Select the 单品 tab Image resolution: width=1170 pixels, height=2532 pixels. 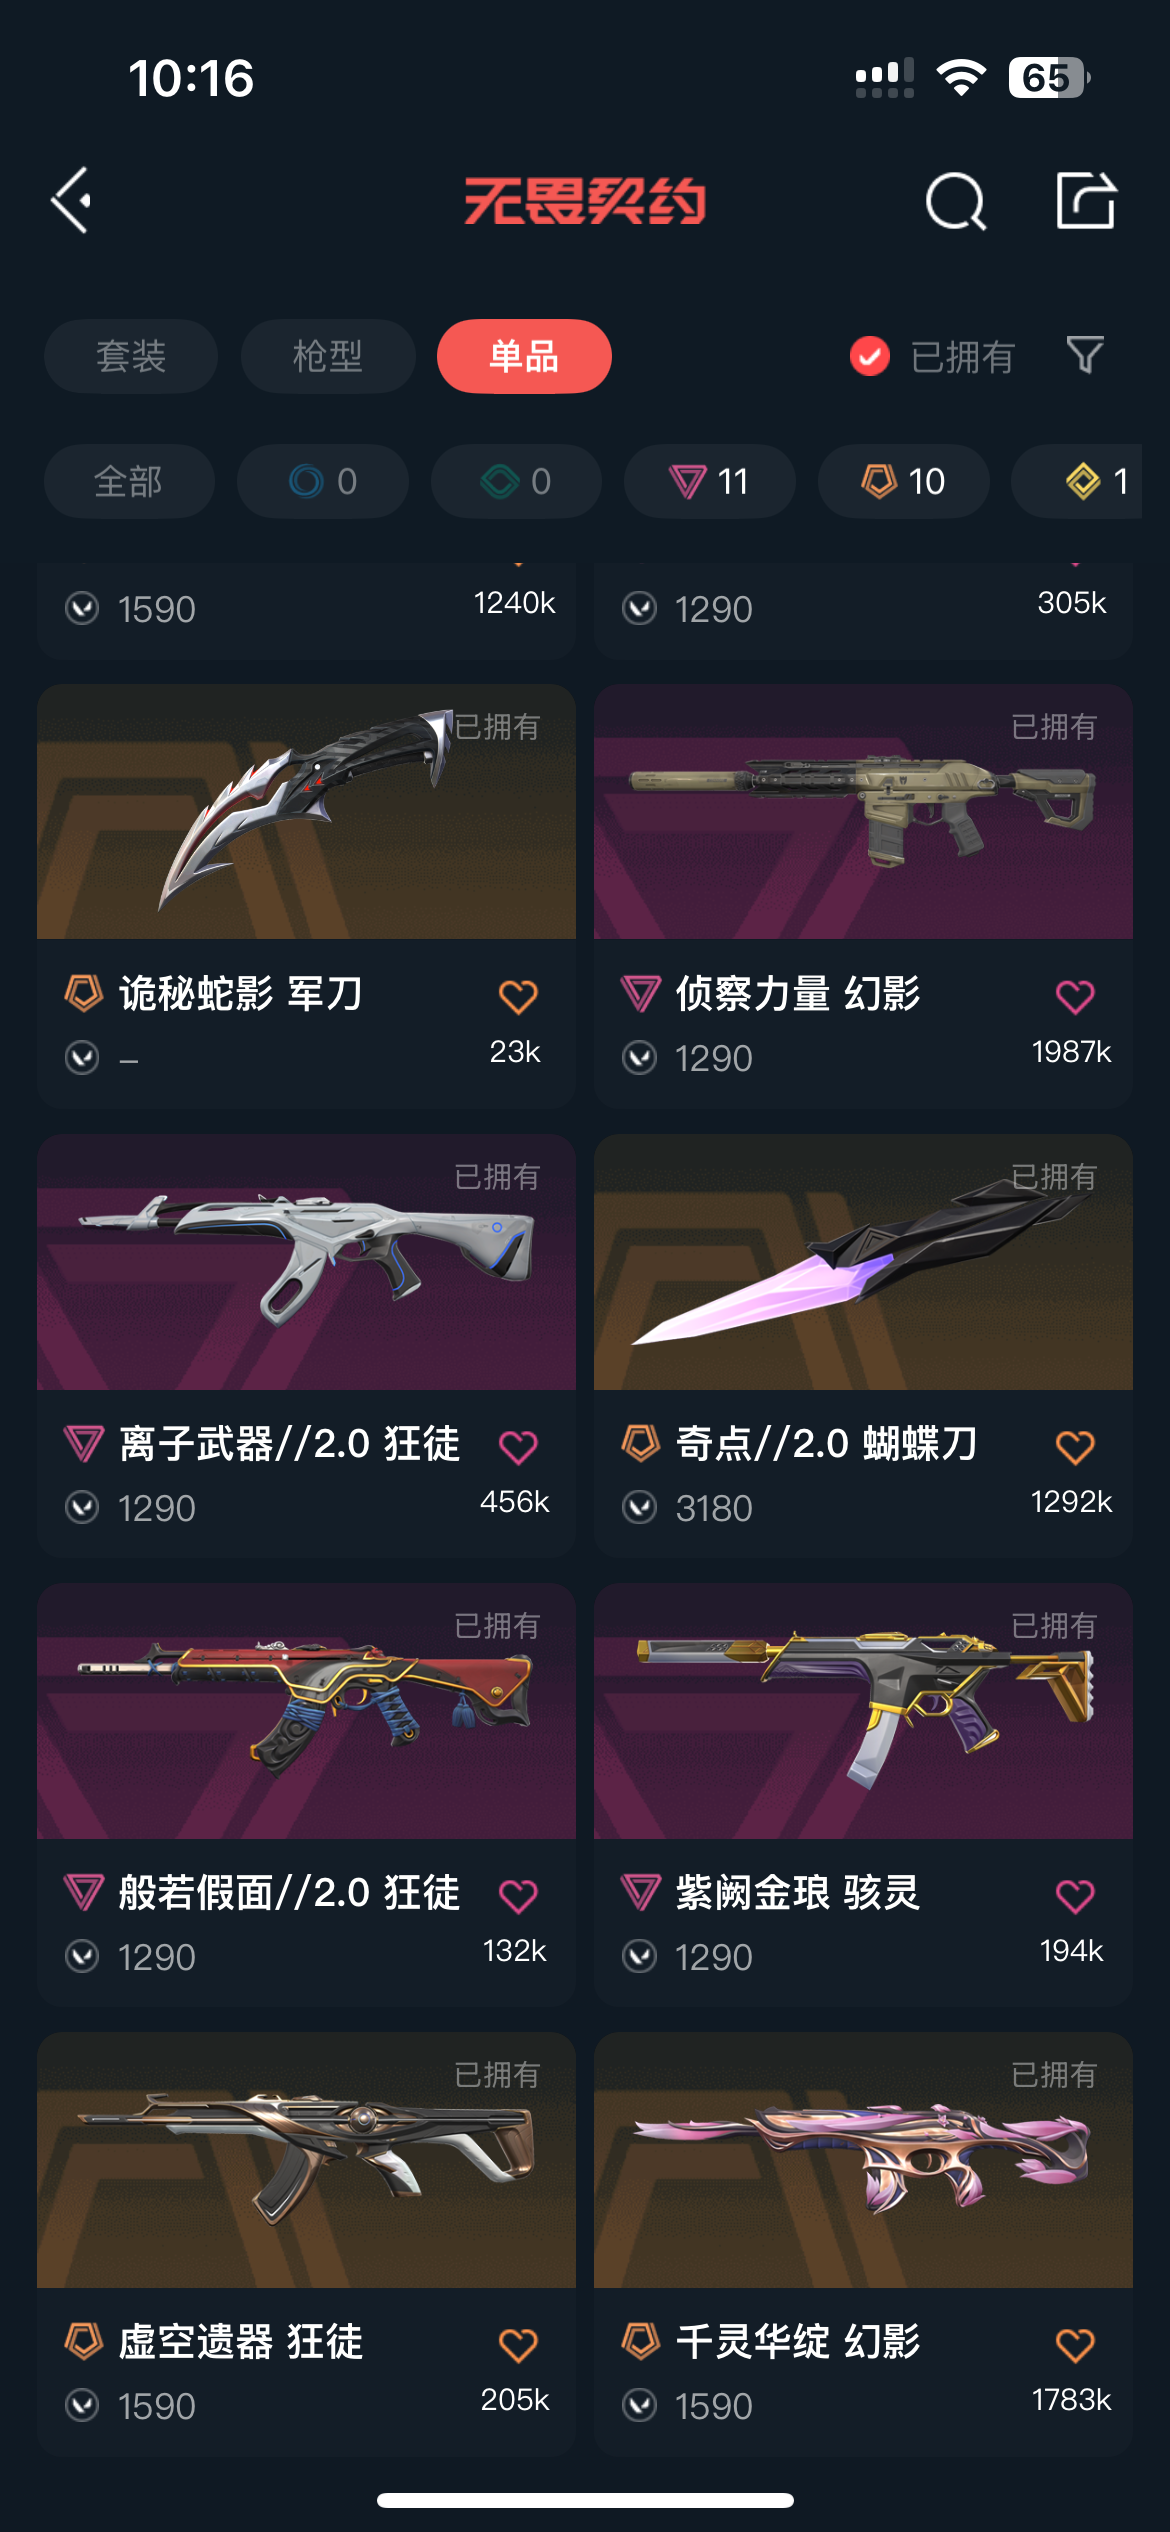(524, 356)
